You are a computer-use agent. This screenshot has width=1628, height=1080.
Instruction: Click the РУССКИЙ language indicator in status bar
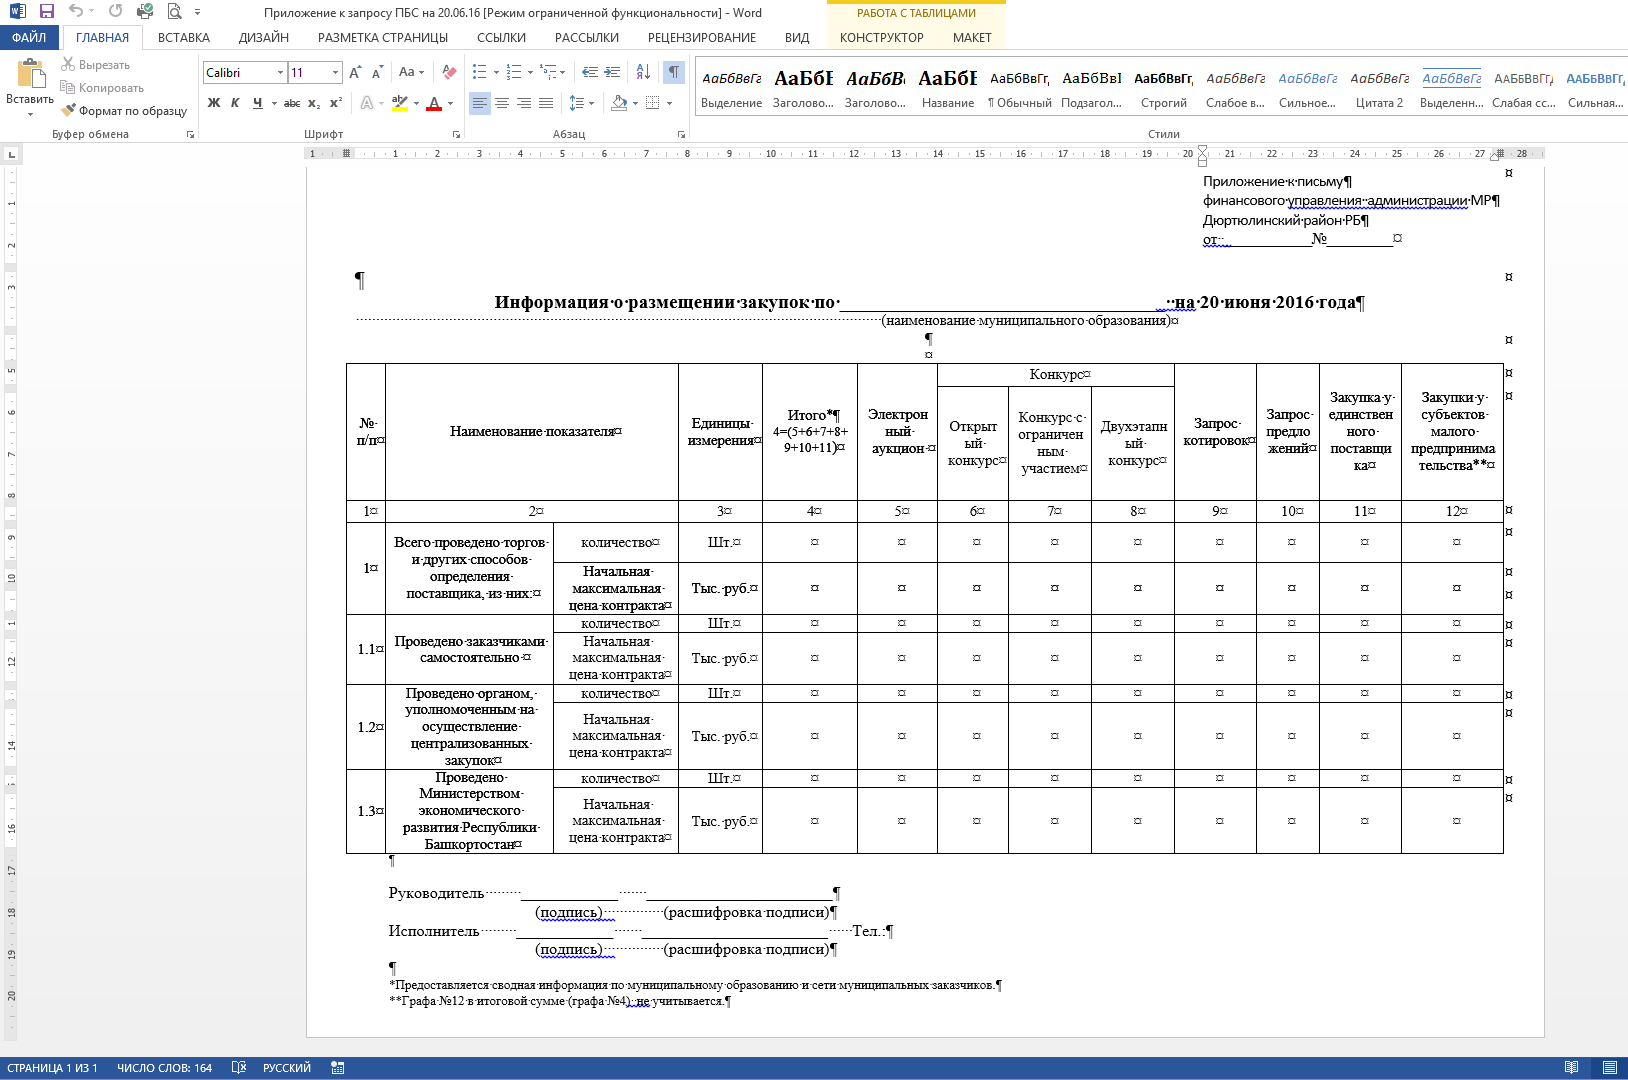click(x=286, y=1068)
